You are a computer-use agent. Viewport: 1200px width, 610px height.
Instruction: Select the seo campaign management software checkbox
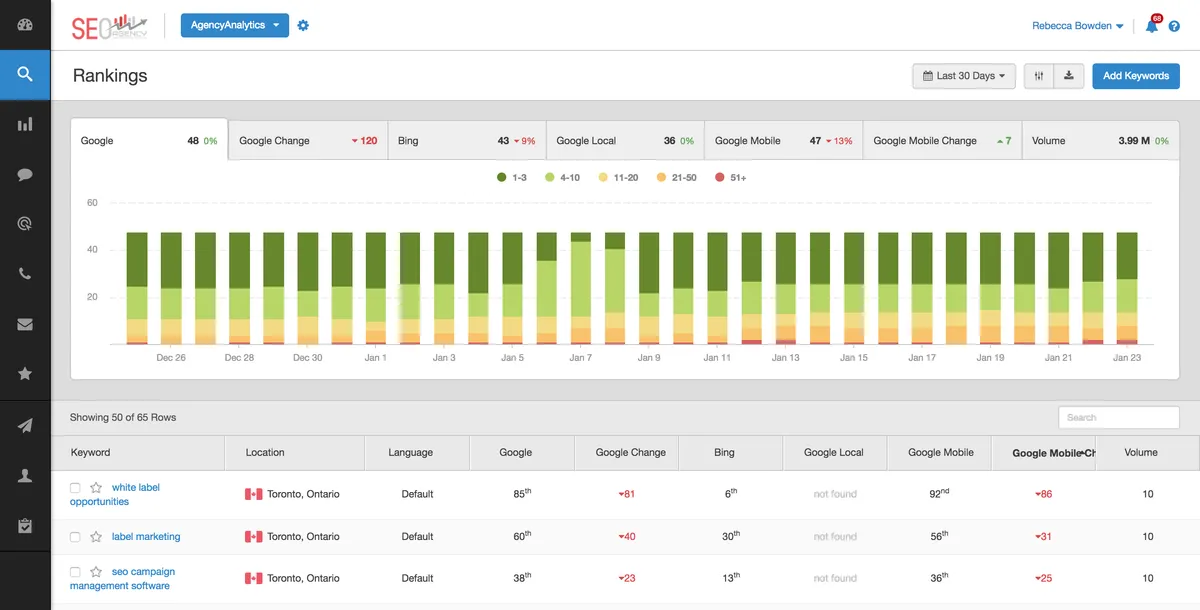tap(75, 572)
